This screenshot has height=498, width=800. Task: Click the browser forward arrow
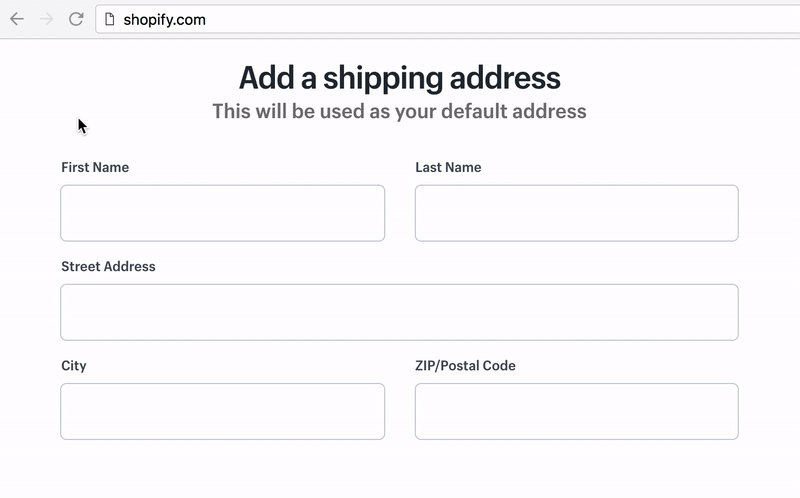point(46,19)
